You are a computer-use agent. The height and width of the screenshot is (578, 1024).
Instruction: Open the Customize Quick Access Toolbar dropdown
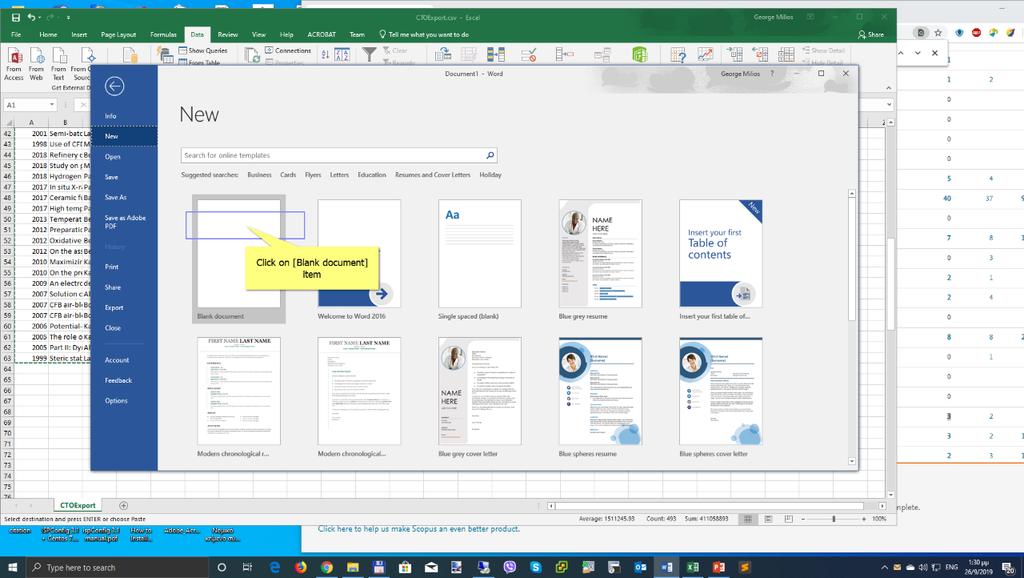(68, 18)
